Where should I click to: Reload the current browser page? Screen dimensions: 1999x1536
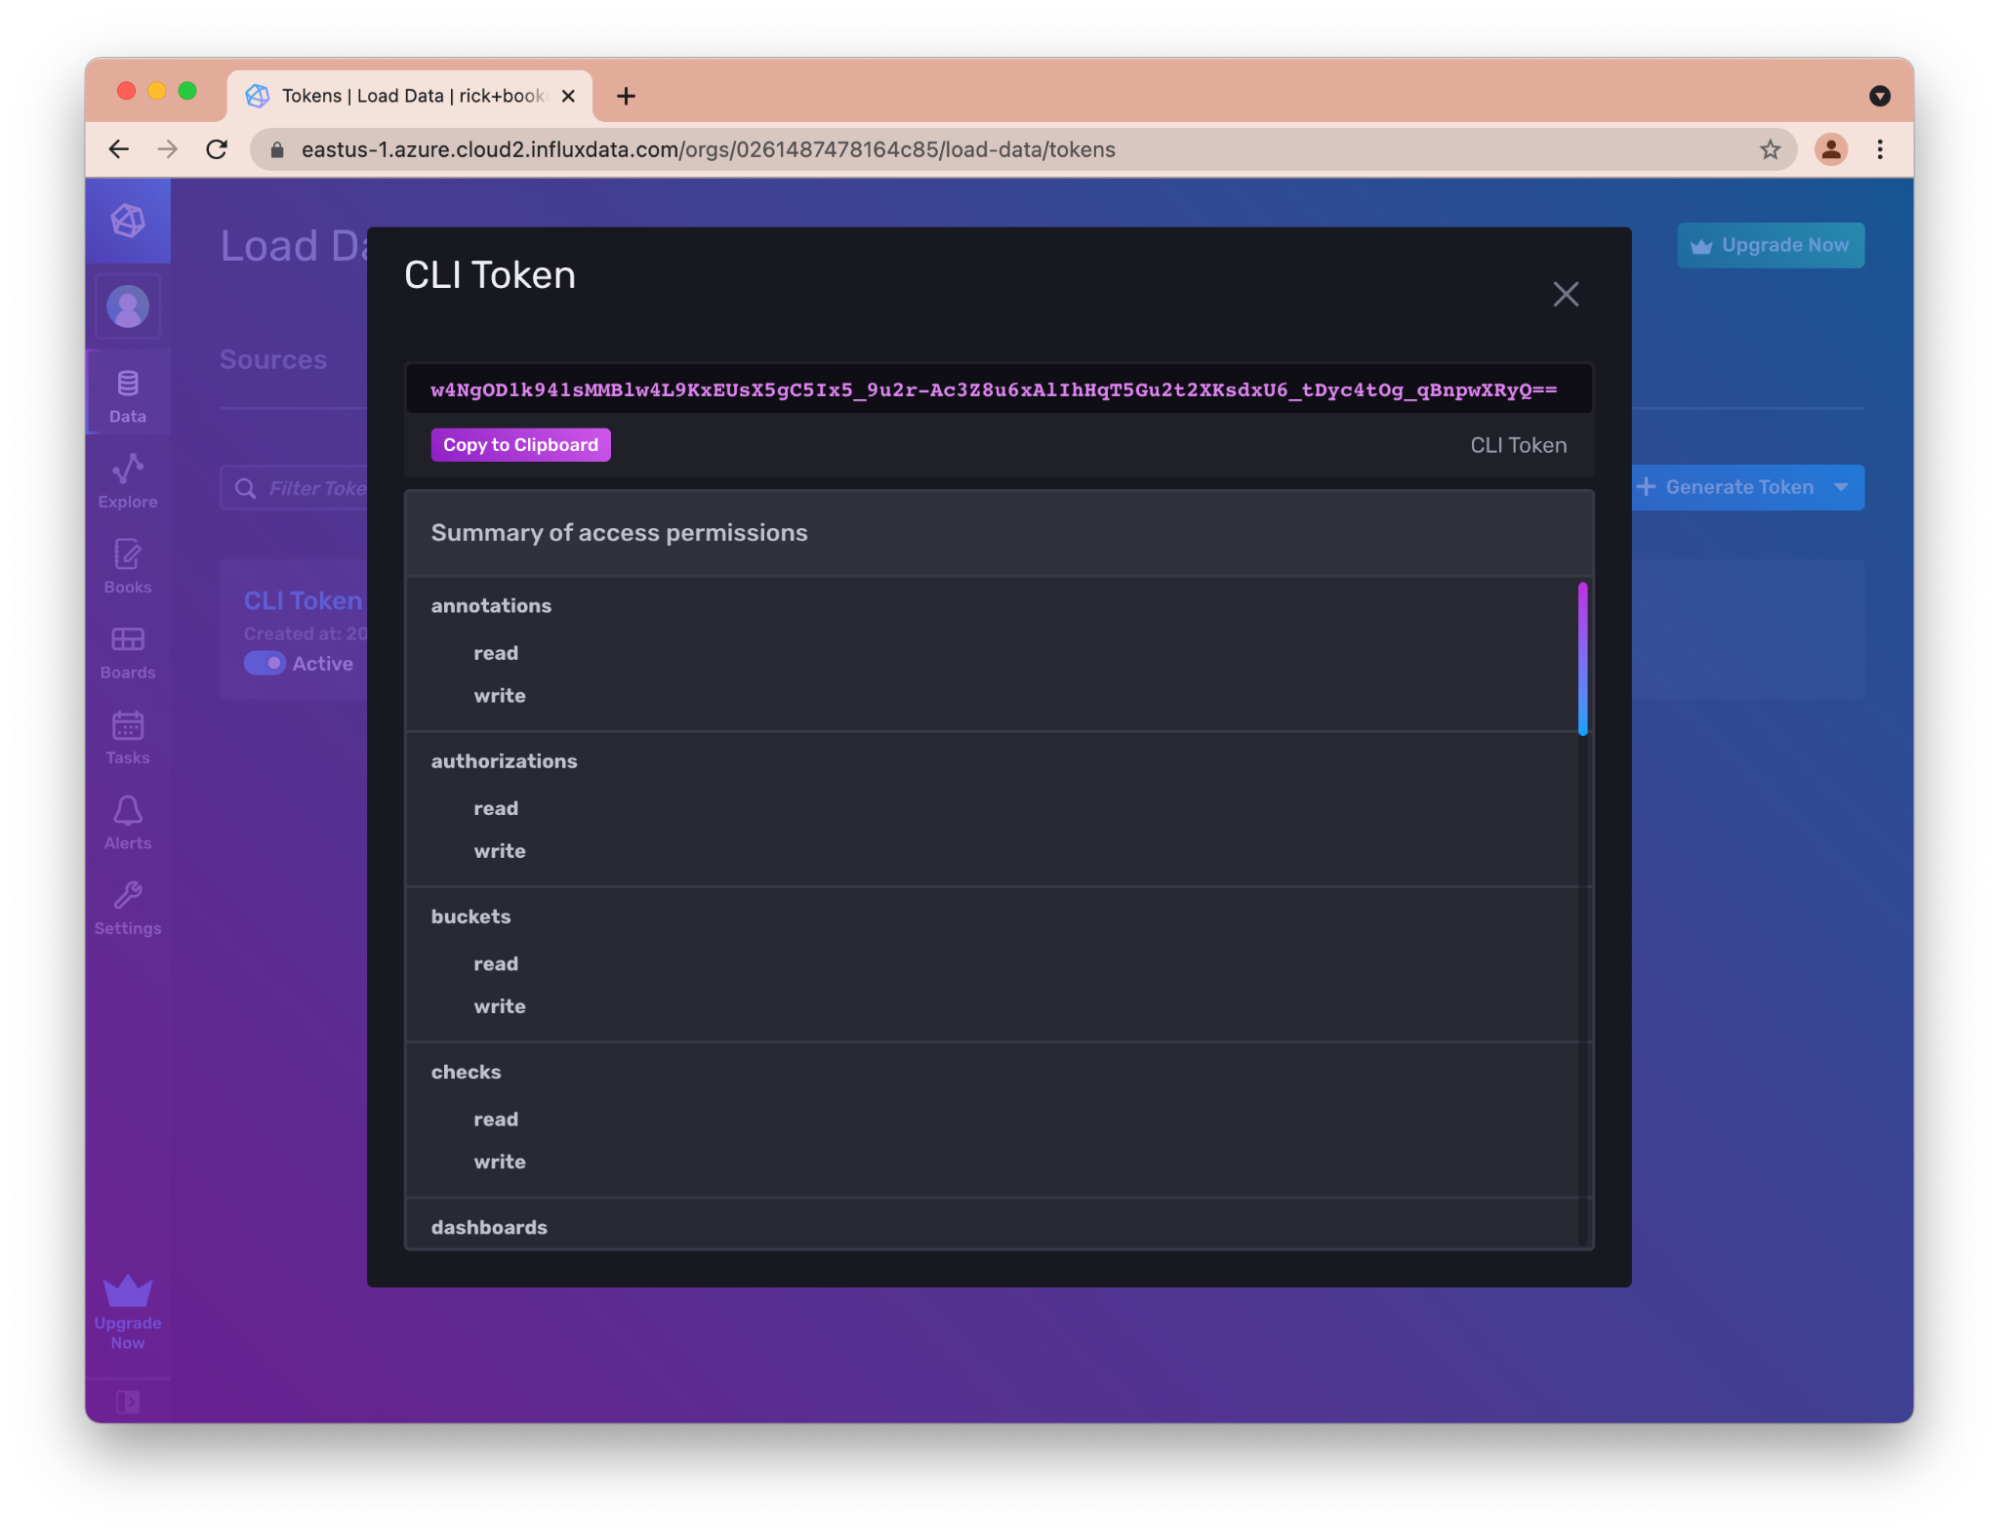217,150
